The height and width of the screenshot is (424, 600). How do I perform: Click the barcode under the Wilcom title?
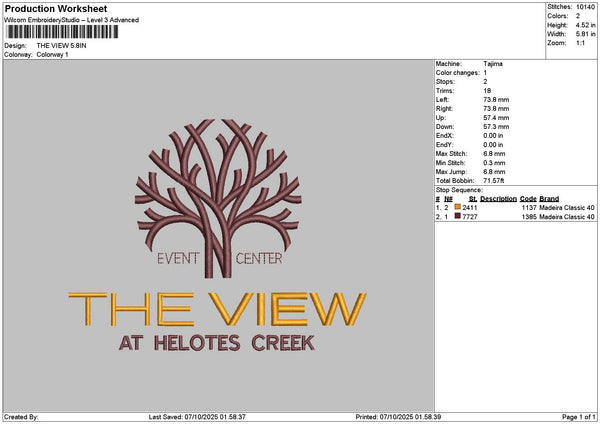[63, 32]
